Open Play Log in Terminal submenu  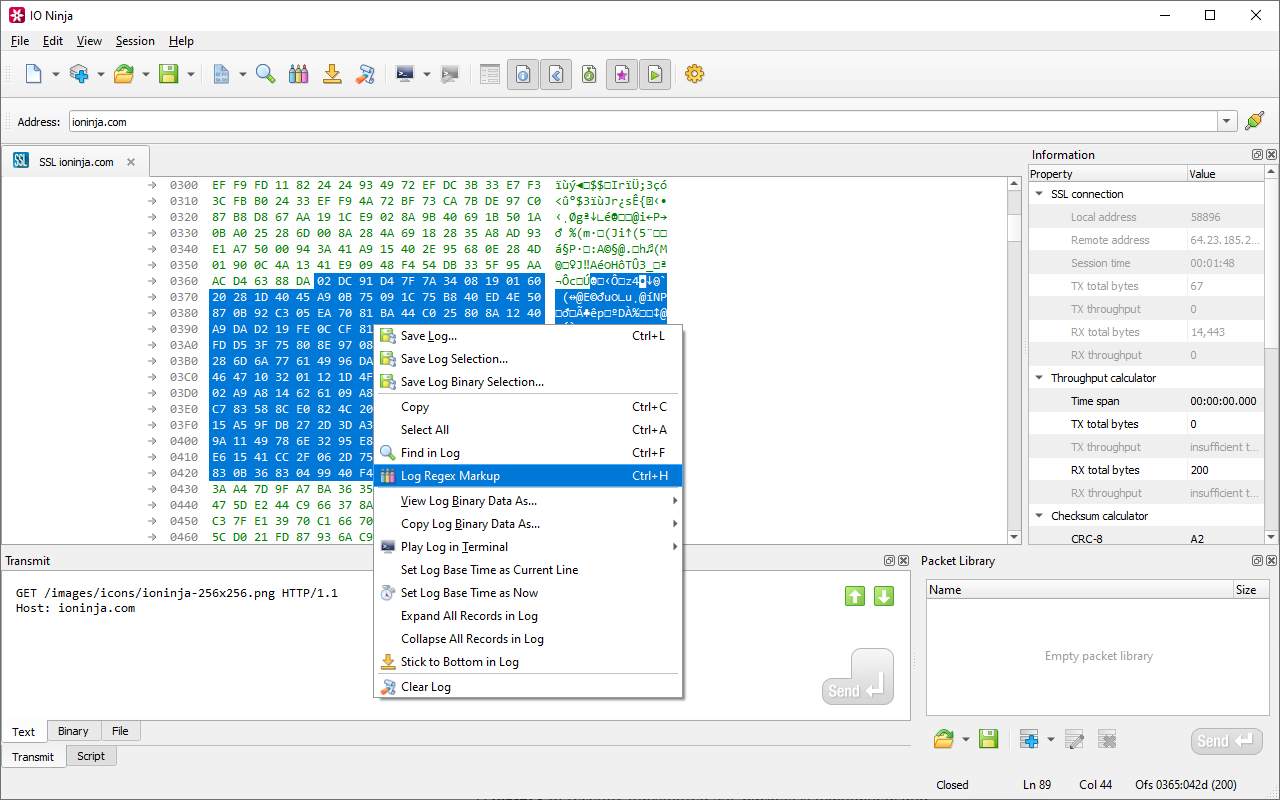[x=528, y=547]
